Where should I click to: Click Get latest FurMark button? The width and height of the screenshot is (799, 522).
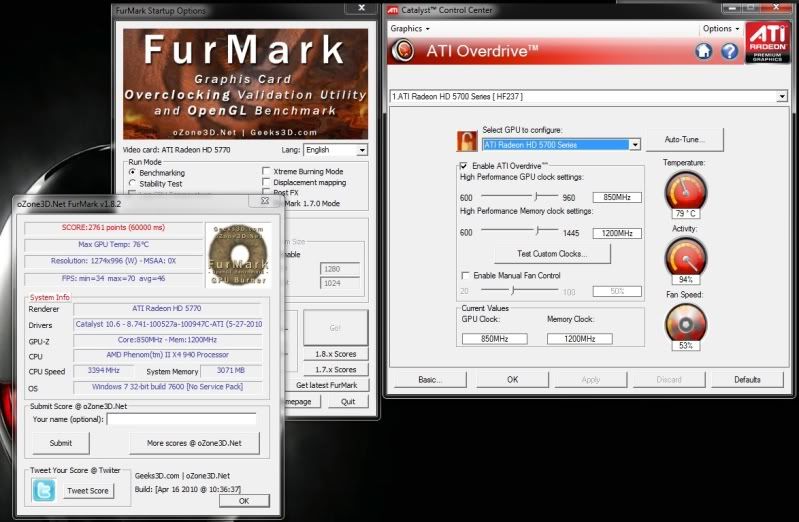327,385
